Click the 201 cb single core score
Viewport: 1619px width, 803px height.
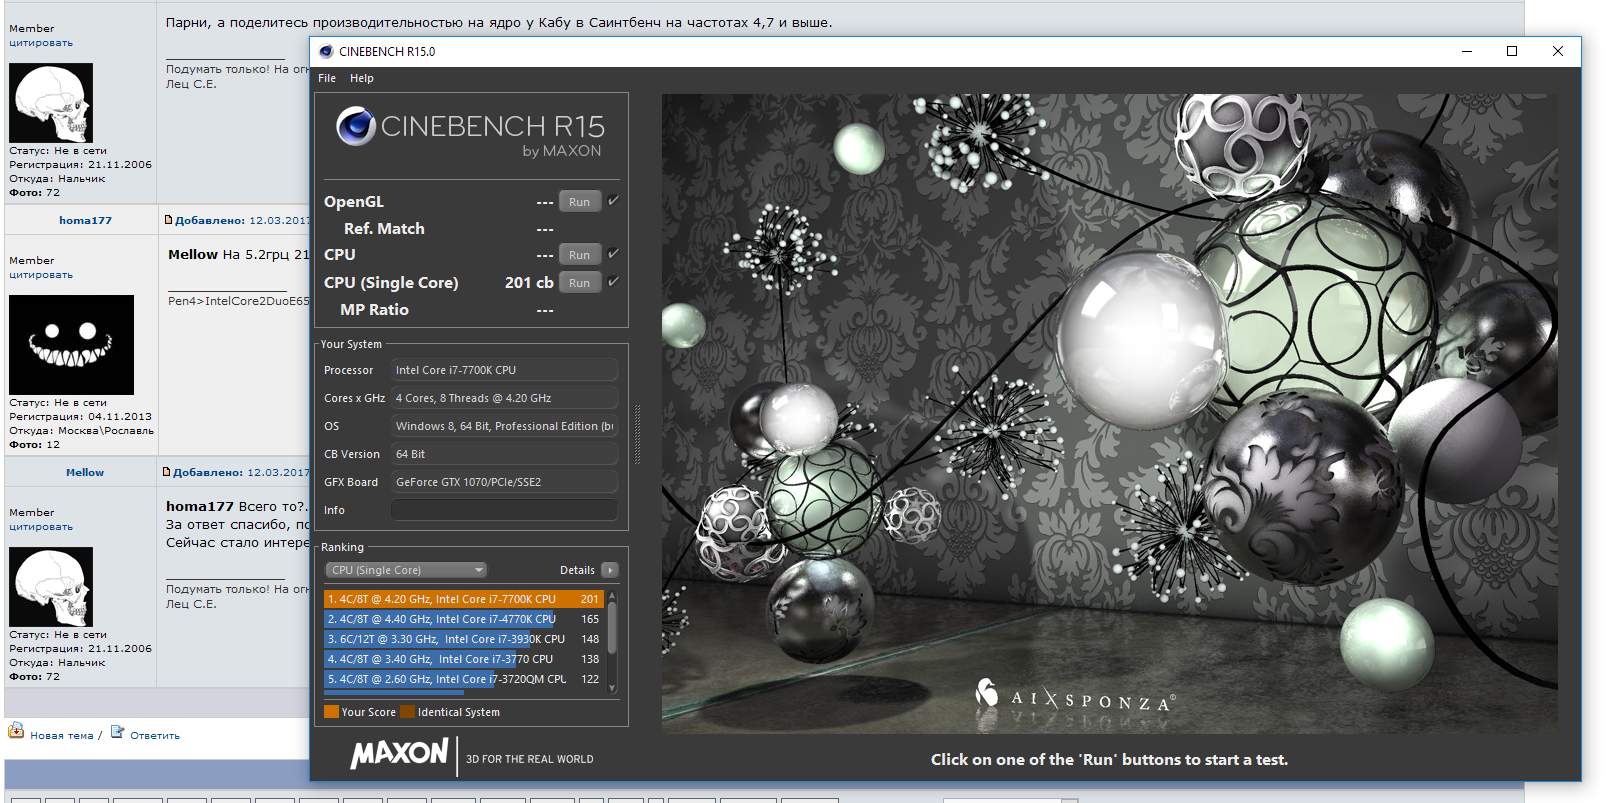pyautogui.click(x=529, y=283)
